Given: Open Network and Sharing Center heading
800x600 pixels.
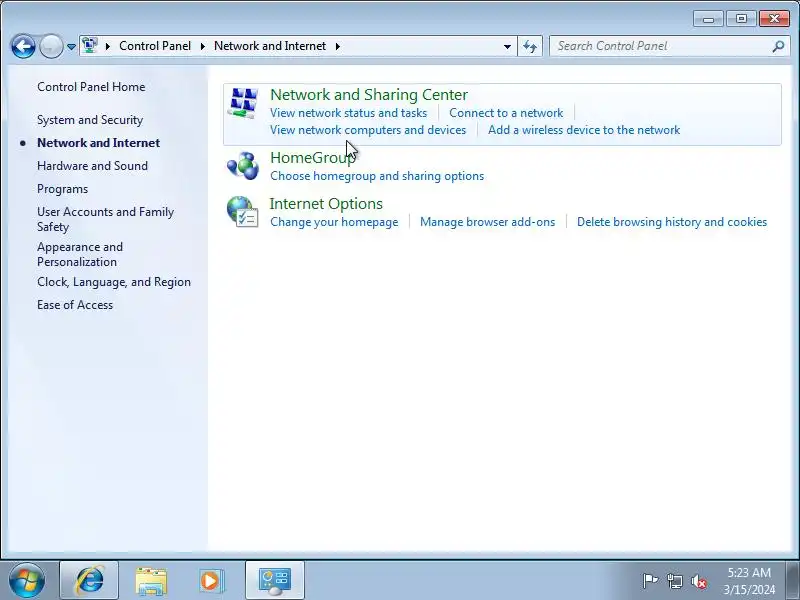Looking at the screenshot, I should point(369,94).
